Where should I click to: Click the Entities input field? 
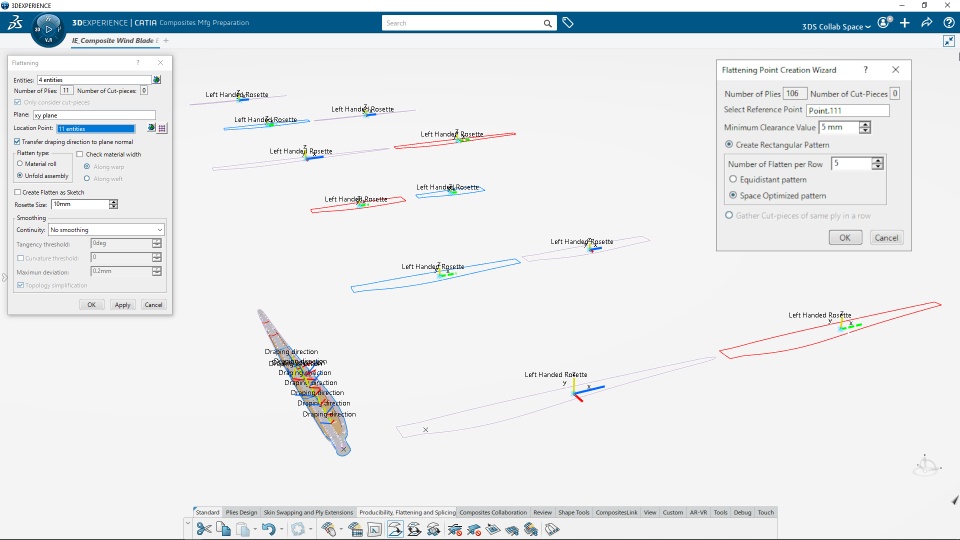[x=94, y=80]
